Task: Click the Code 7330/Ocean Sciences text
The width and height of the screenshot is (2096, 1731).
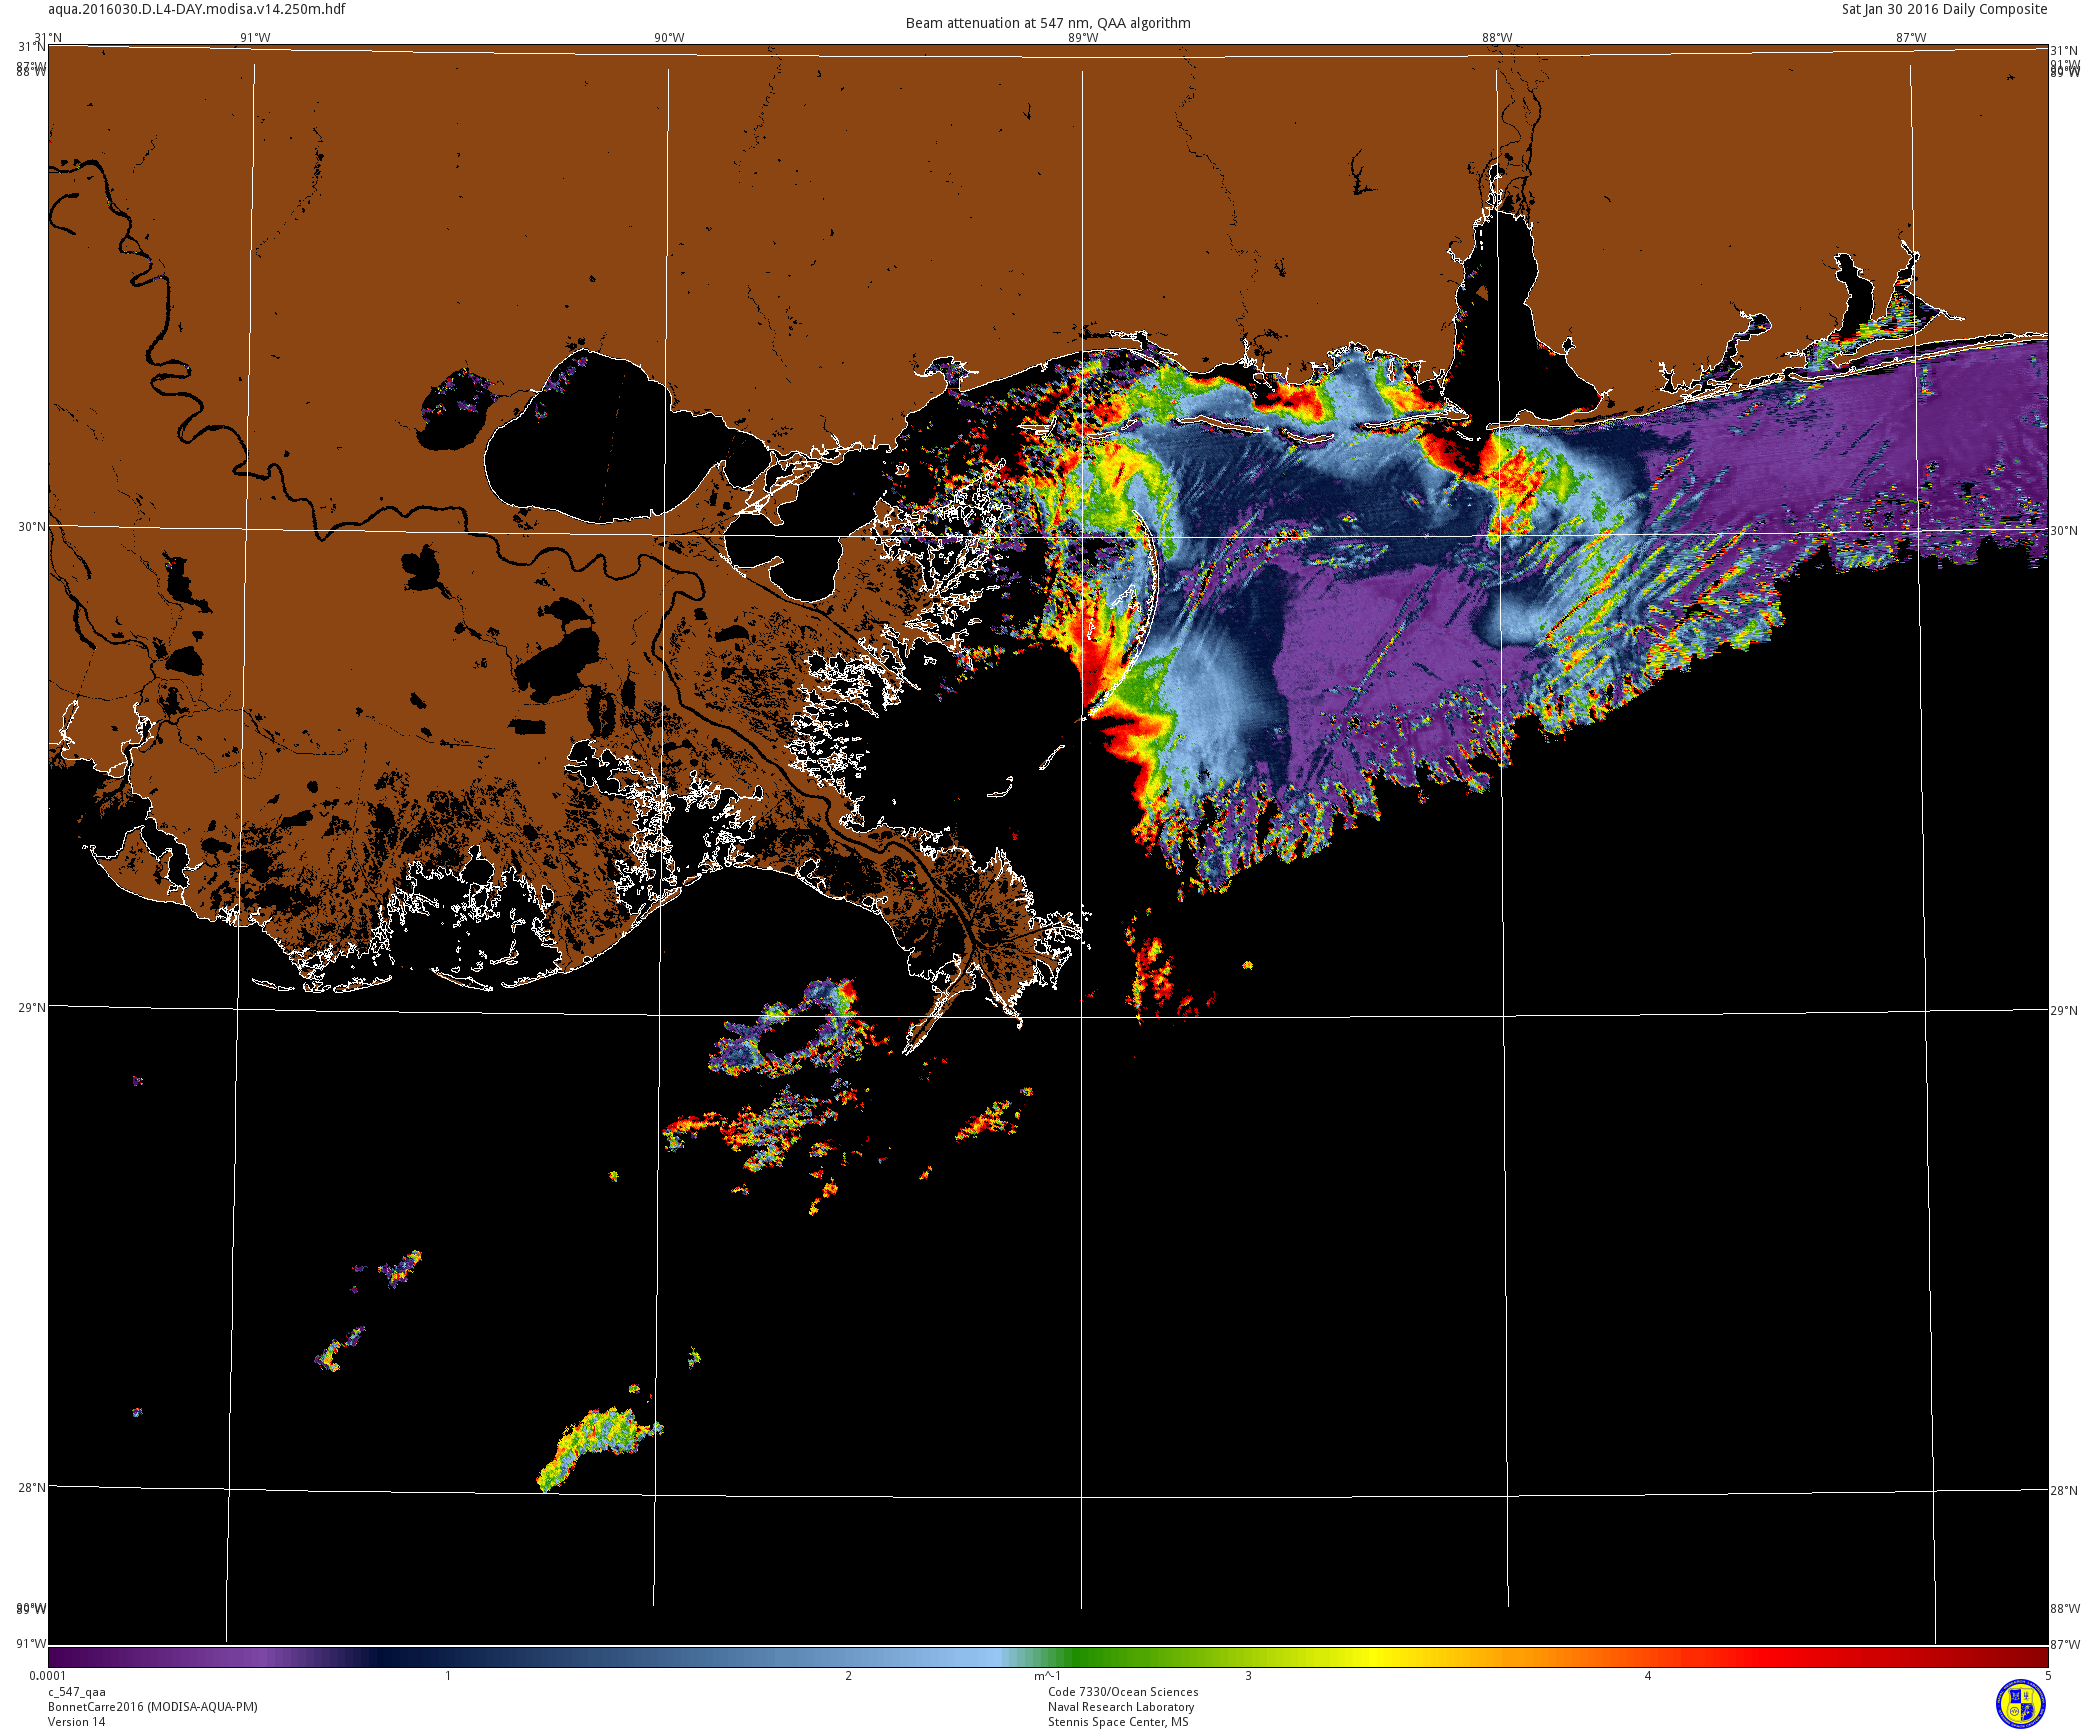Action: pos(1122,1692)
